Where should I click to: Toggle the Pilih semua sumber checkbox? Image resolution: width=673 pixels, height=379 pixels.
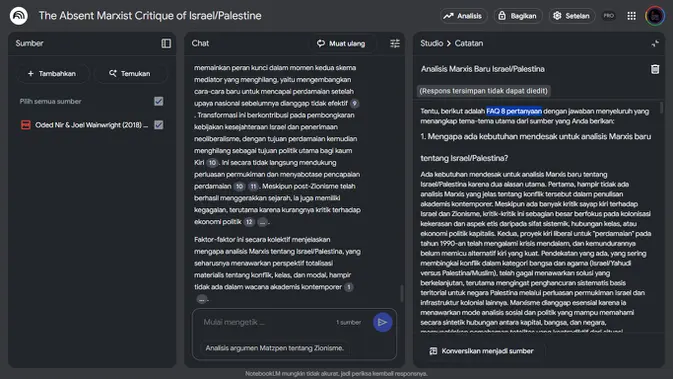click(x=159, y=101)
